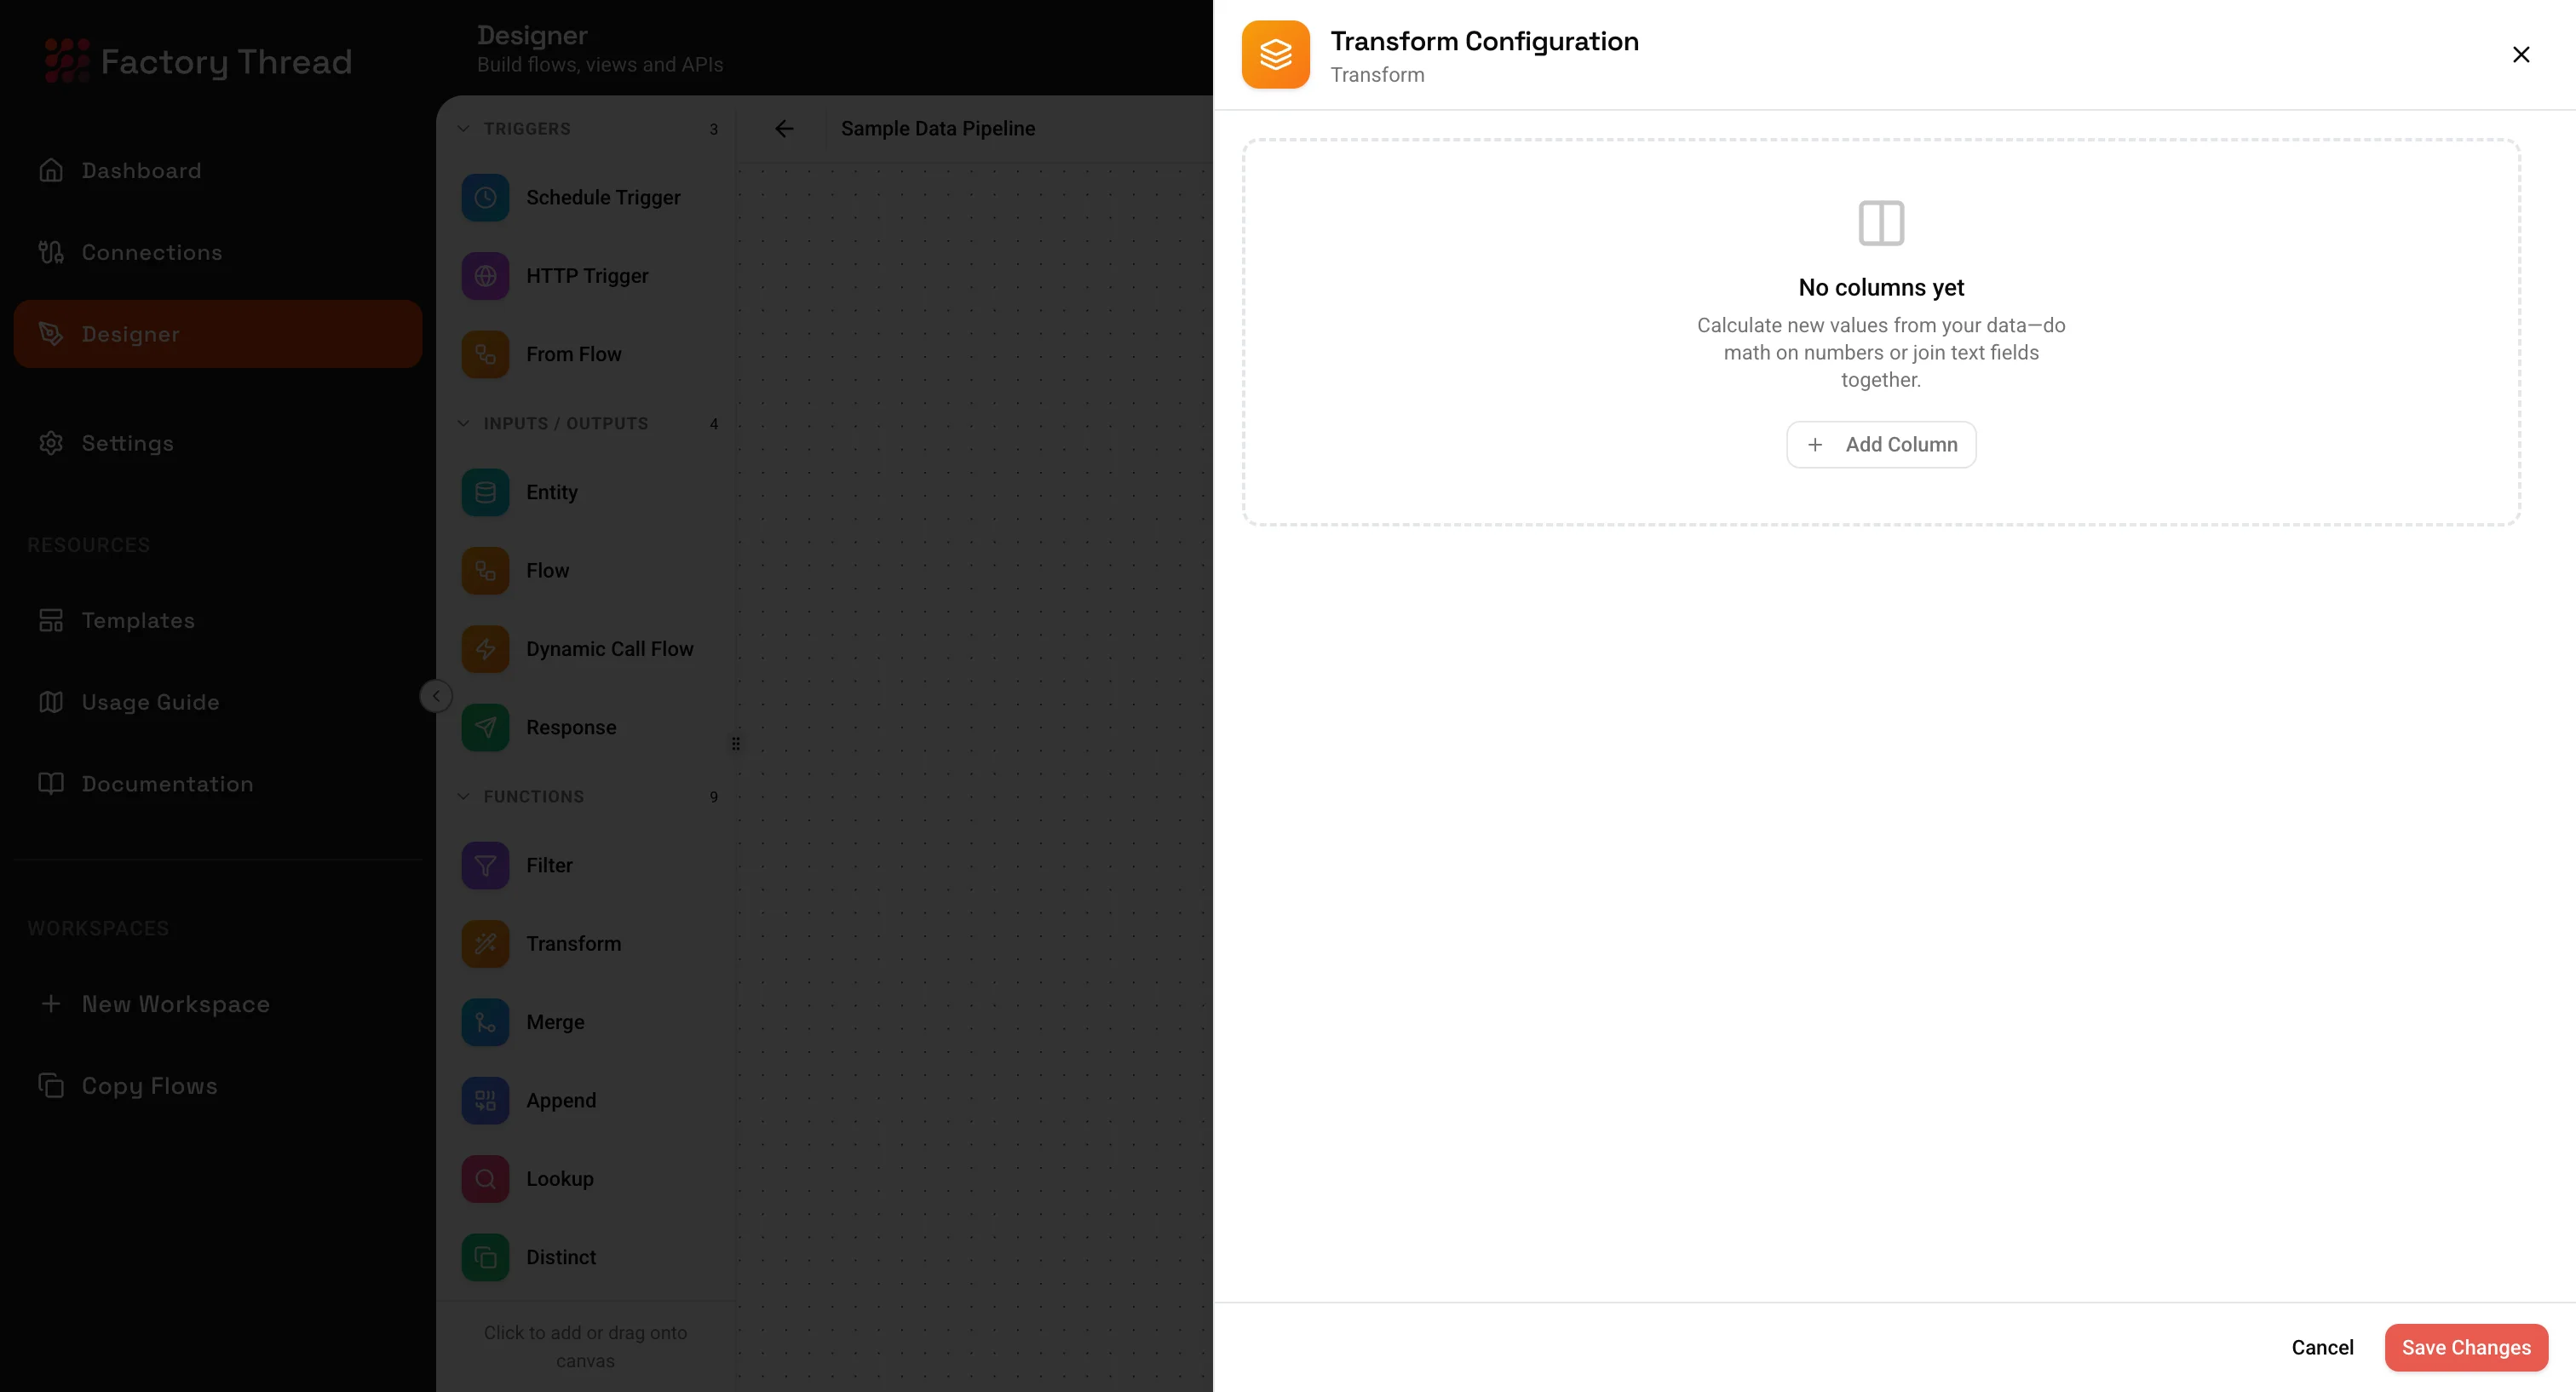This screenshot has width=2576, height=1392.
Task: Navigate to the Connections section
Action: 152,252
